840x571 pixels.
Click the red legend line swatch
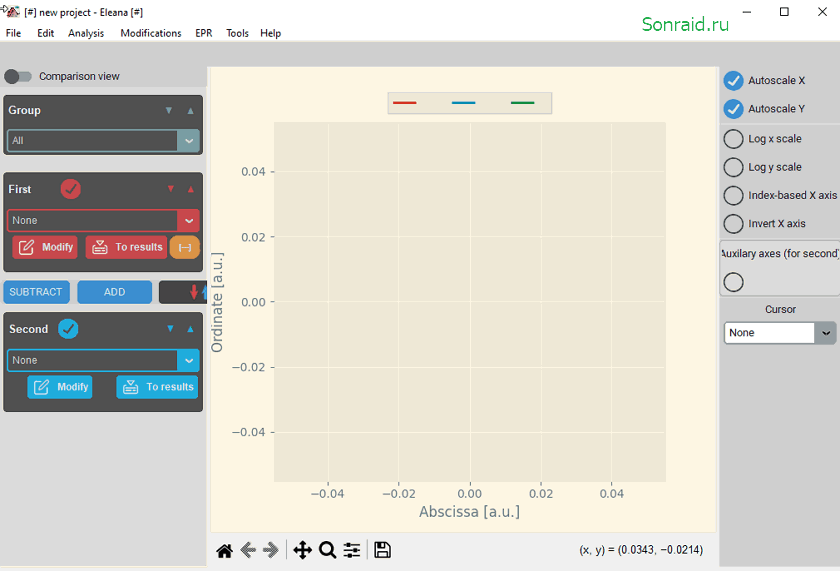click(x=404, y=103)
